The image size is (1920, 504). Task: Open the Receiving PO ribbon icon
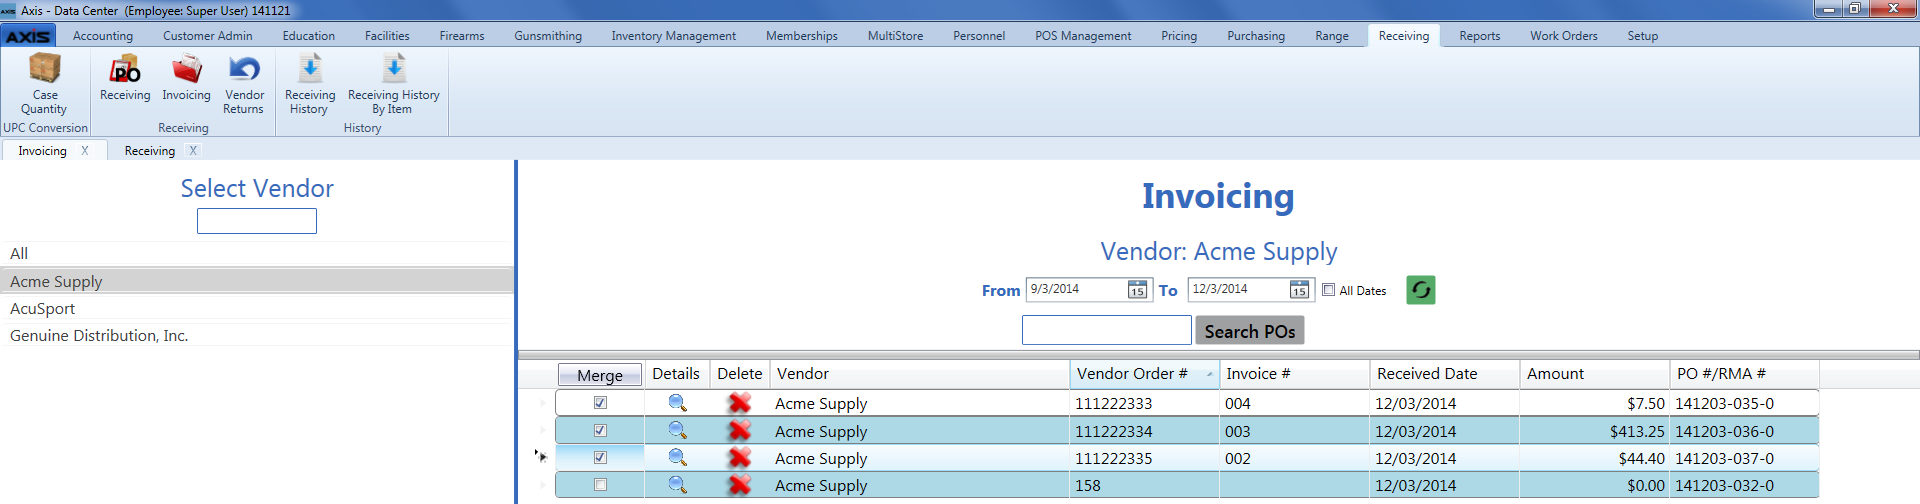(x=125, y=78)
